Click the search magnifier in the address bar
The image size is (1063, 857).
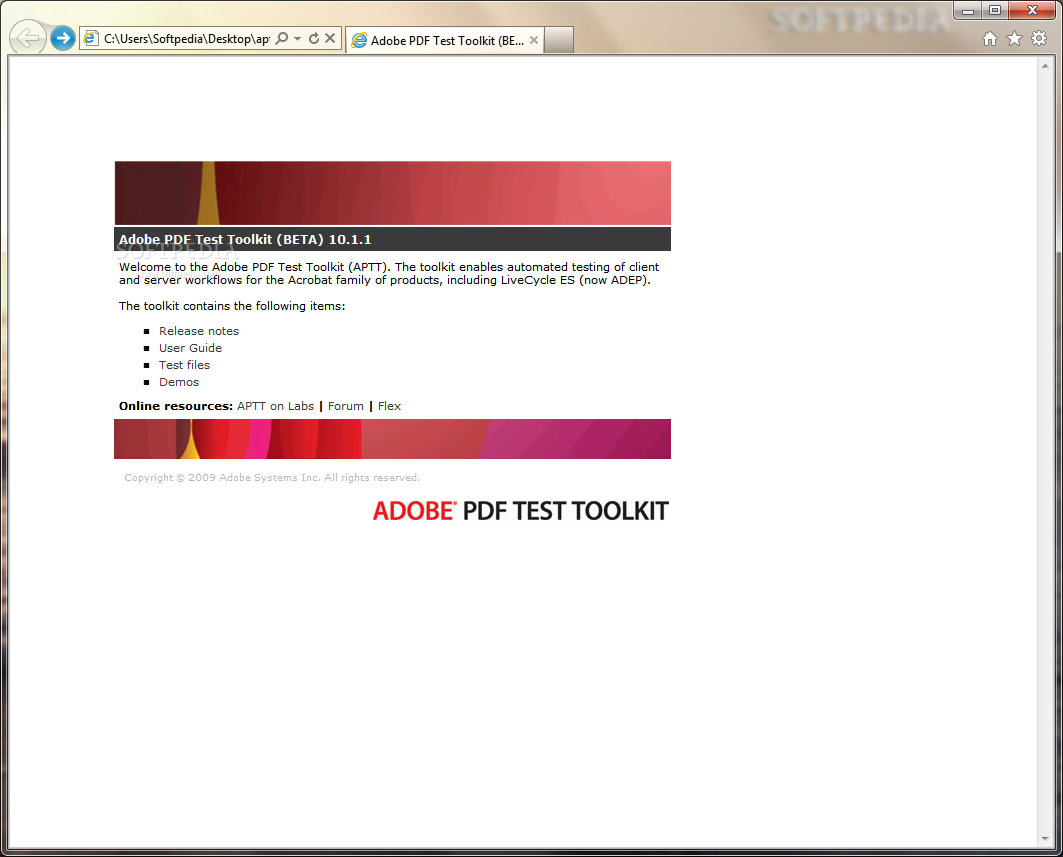[x=282, y=39]
